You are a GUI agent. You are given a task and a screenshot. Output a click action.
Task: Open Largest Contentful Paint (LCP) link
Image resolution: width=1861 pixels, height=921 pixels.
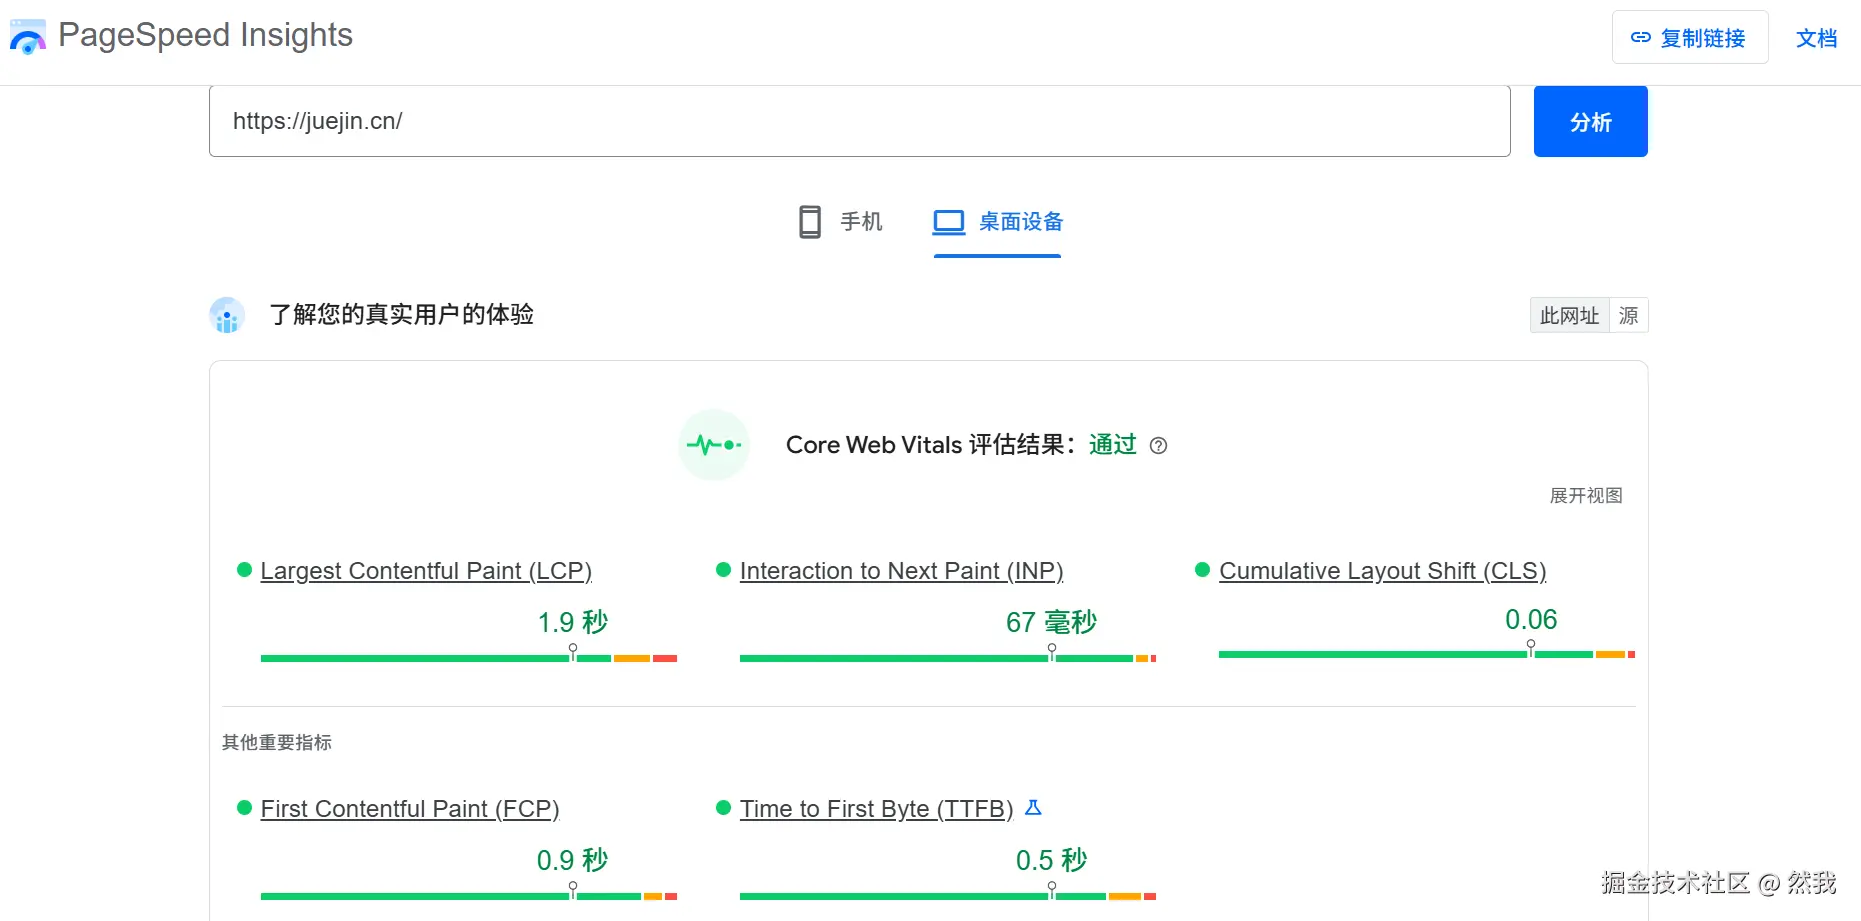pyautogui.click(x=426, y=571)
